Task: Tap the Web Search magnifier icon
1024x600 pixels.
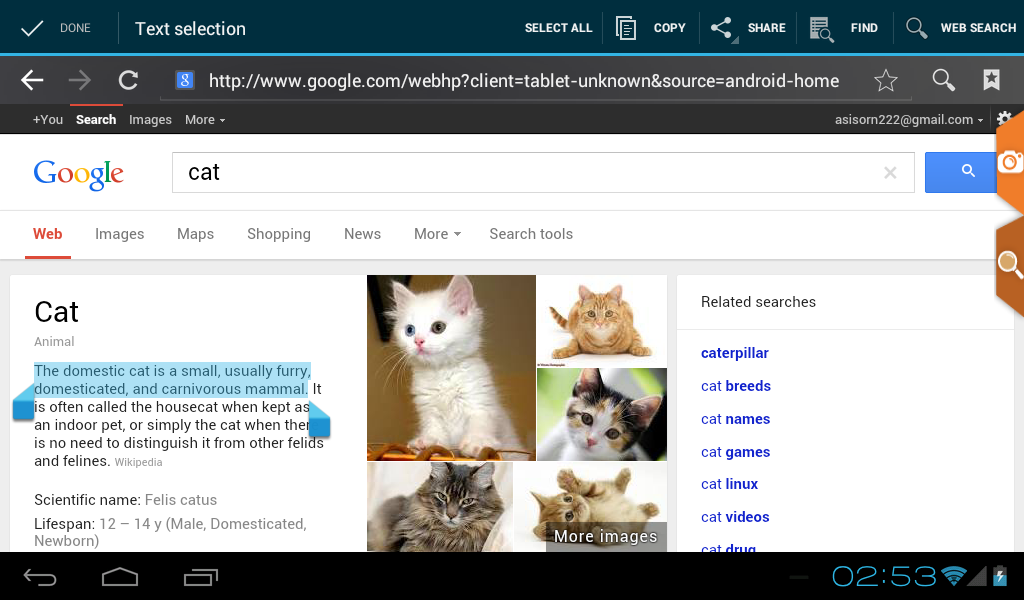Action: tap(916, 28)
